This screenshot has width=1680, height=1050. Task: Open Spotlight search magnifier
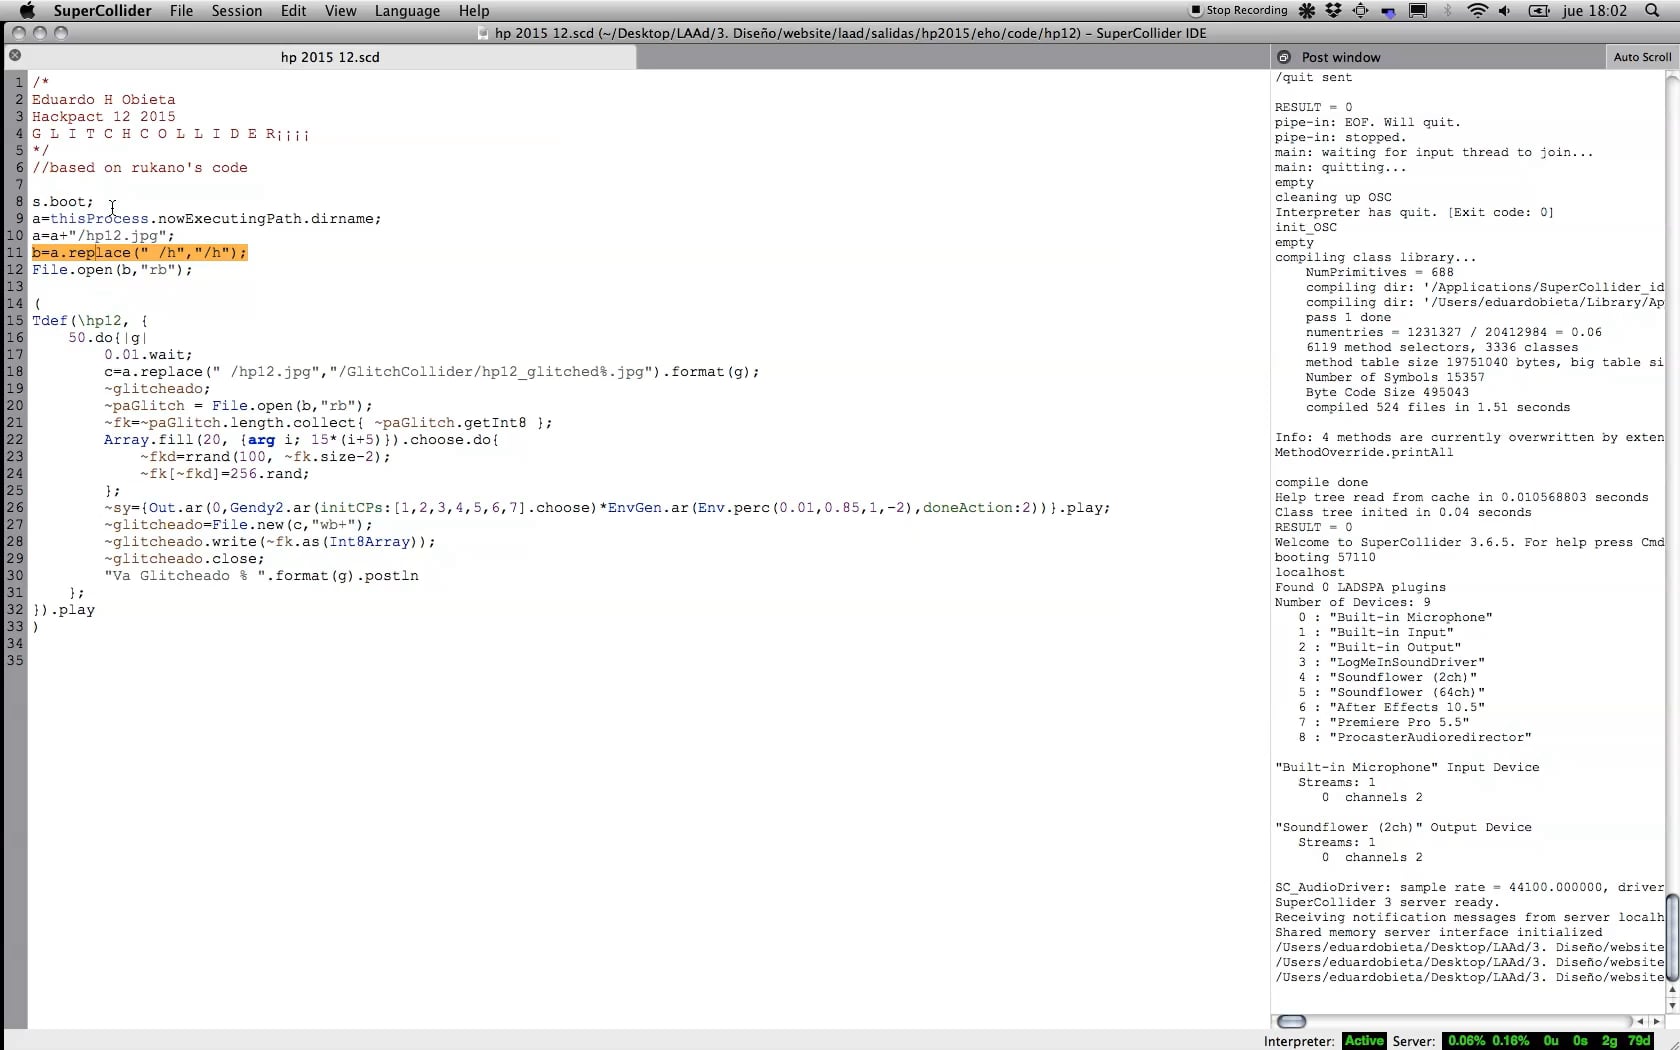pos(1652,11)
